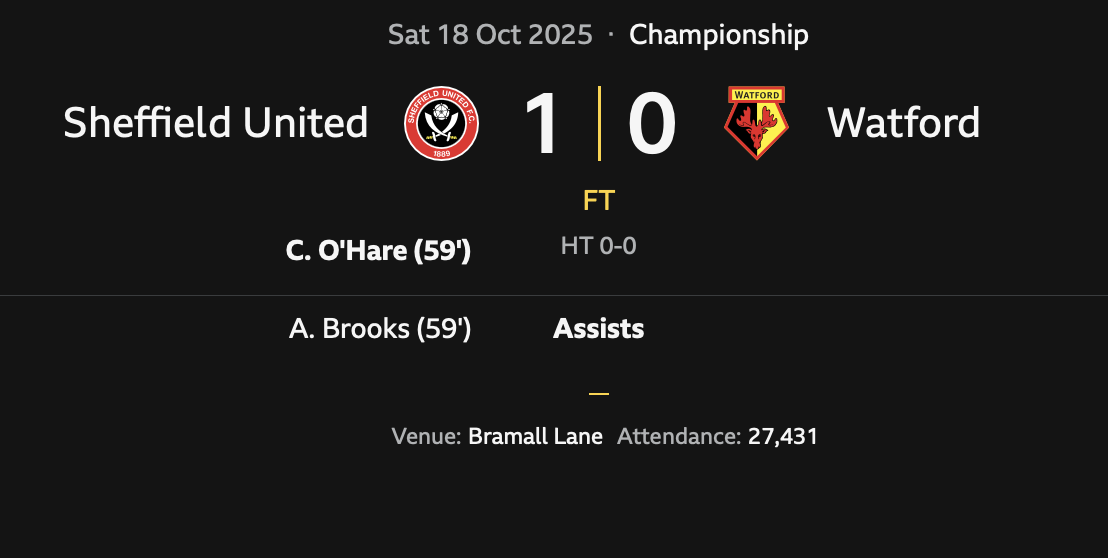Click the small yellow dash below Assists

pyautogui.click(x=599, y=394)
